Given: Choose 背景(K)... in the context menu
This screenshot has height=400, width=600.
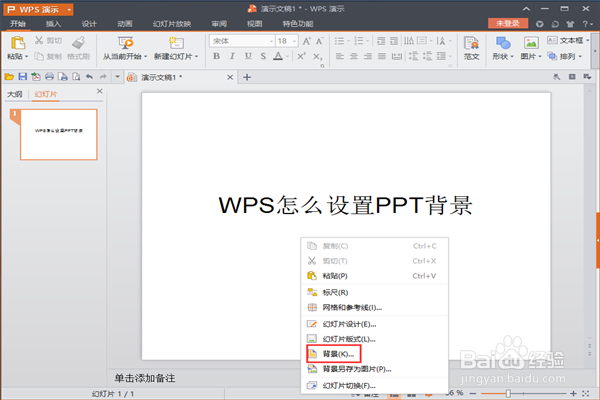Looking at the screenshot, I should click(x=374, y=354).
